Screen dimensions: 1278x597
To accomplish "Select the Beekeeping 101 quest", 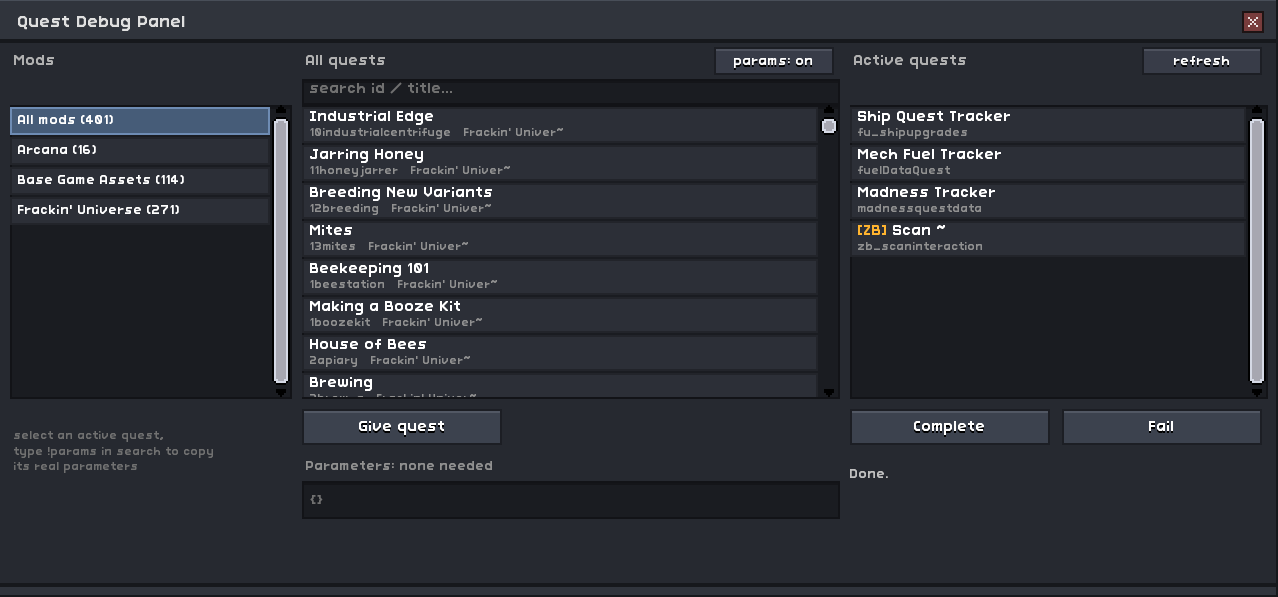I will 560,276.
